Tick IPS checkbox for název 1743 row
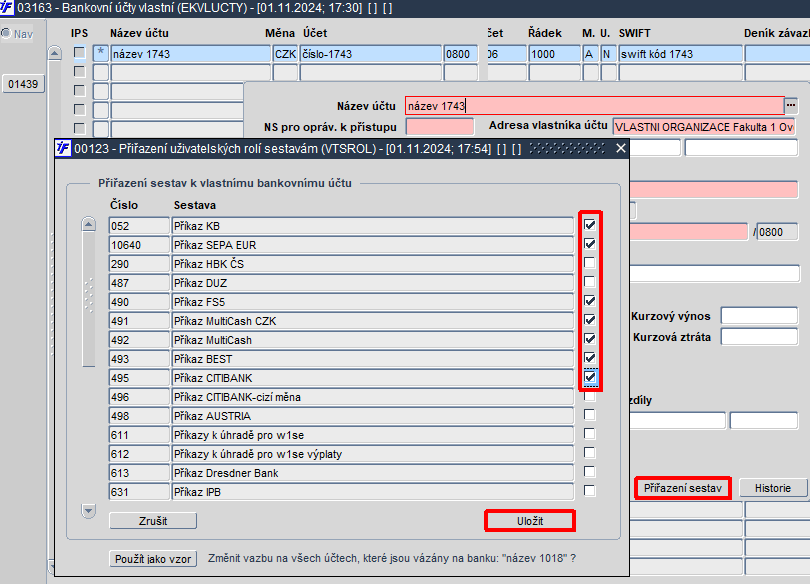Image resolution: width=810 pixels, height=584 pixels. (79, 53)
